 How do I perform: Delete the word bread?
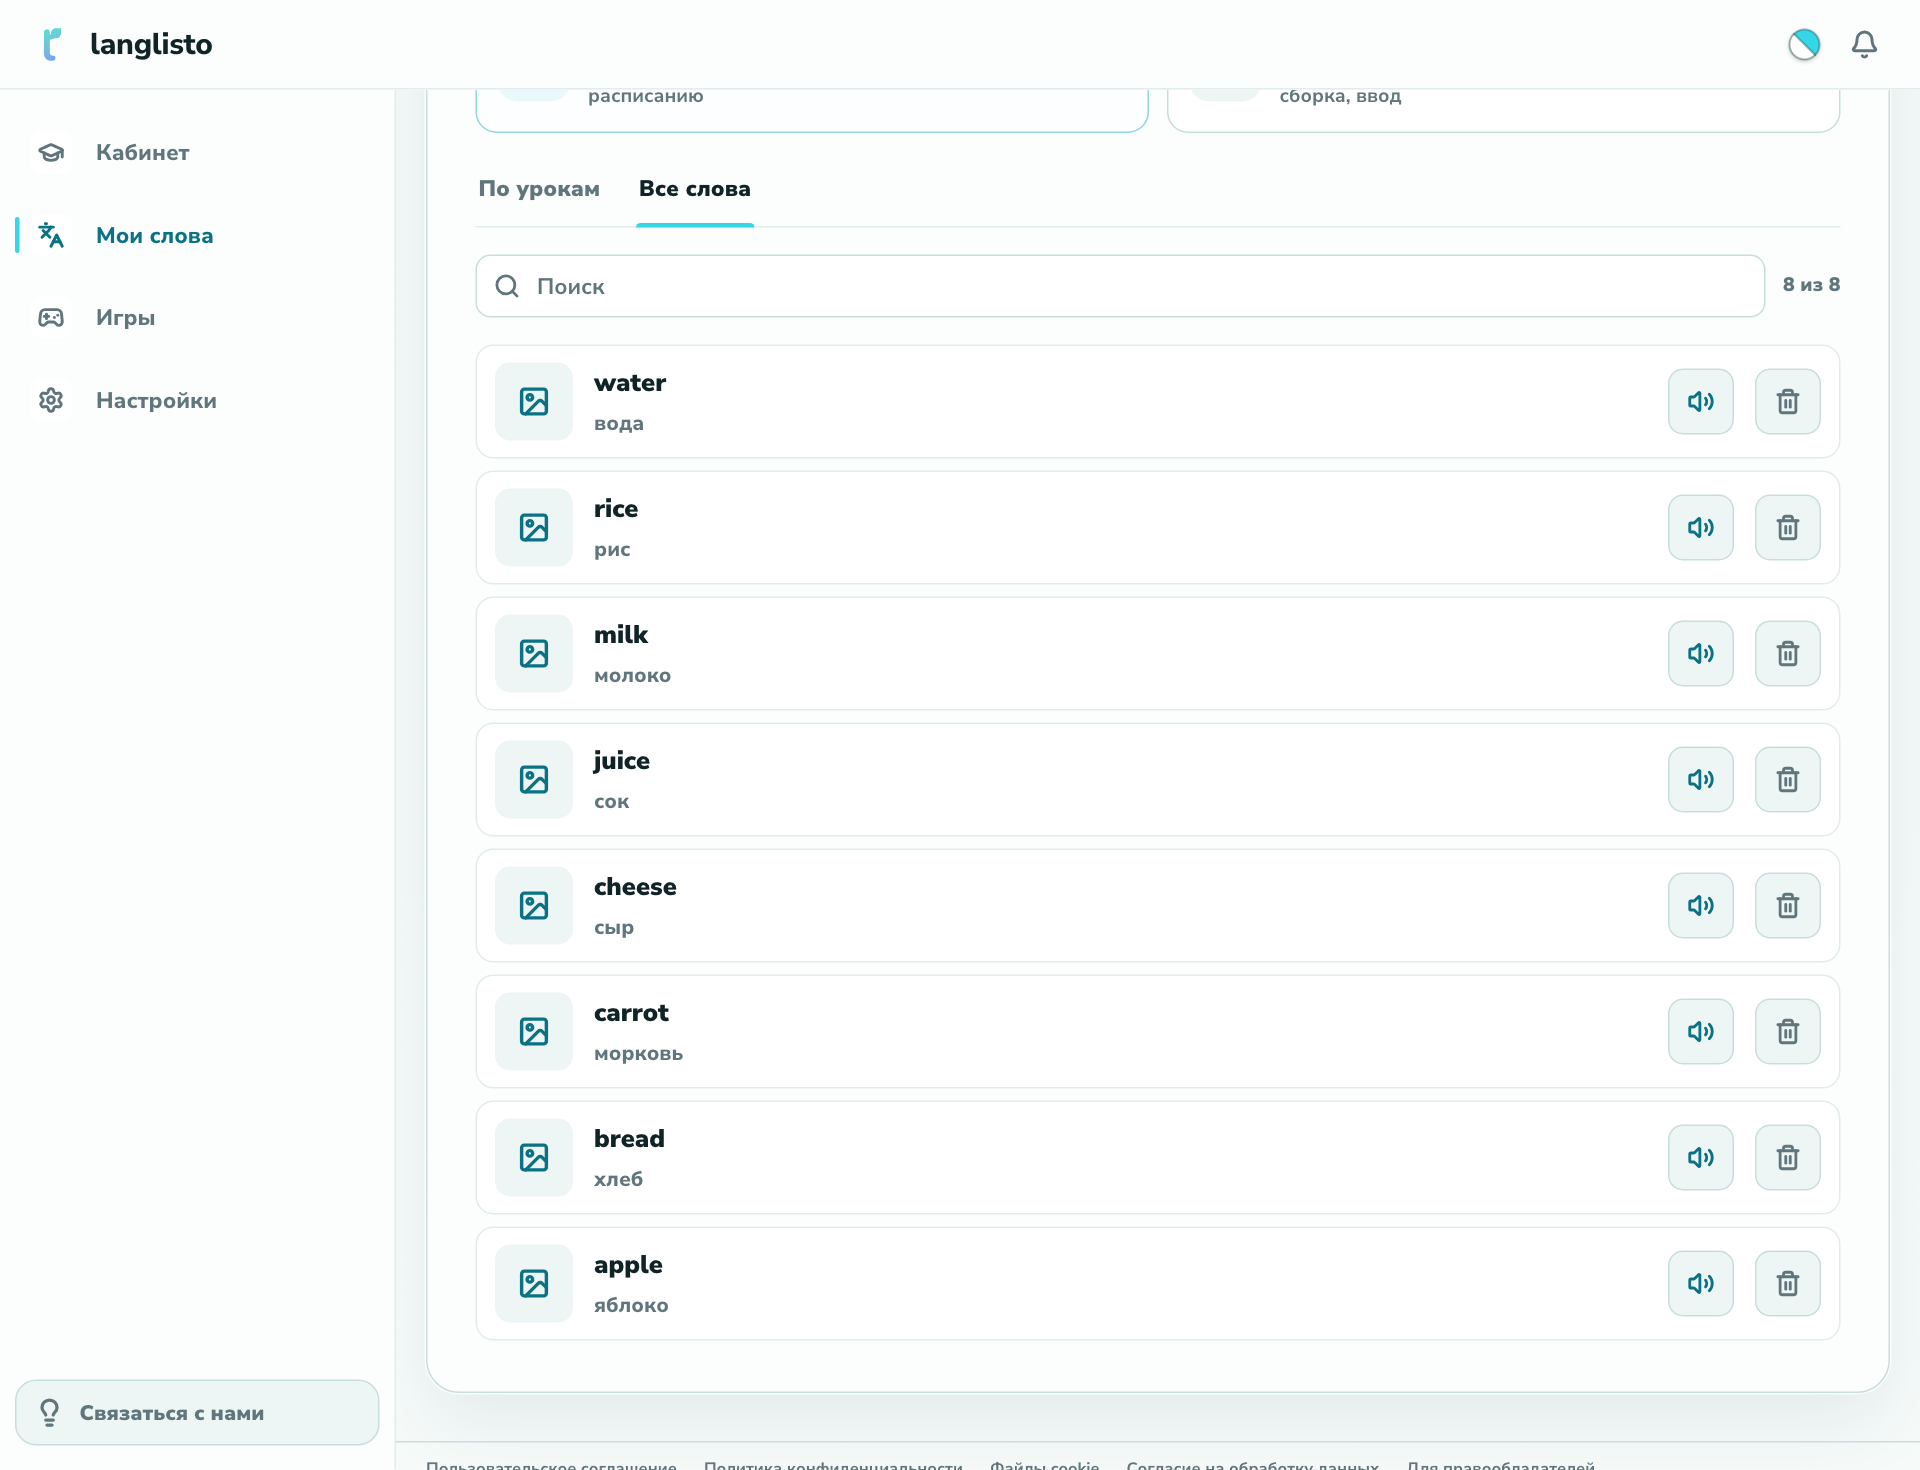tap(1787, 1157)
